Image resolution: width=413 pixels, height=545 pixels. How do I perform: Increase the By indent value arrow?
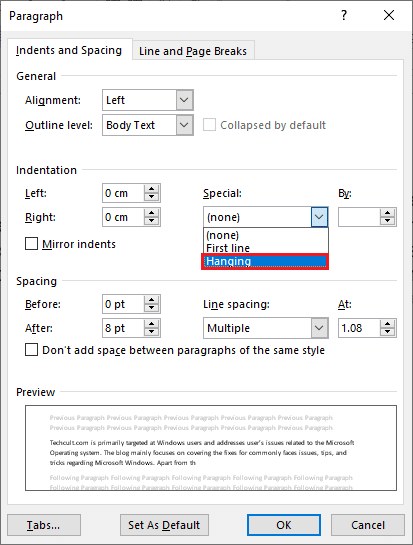(x=387, y=213)
